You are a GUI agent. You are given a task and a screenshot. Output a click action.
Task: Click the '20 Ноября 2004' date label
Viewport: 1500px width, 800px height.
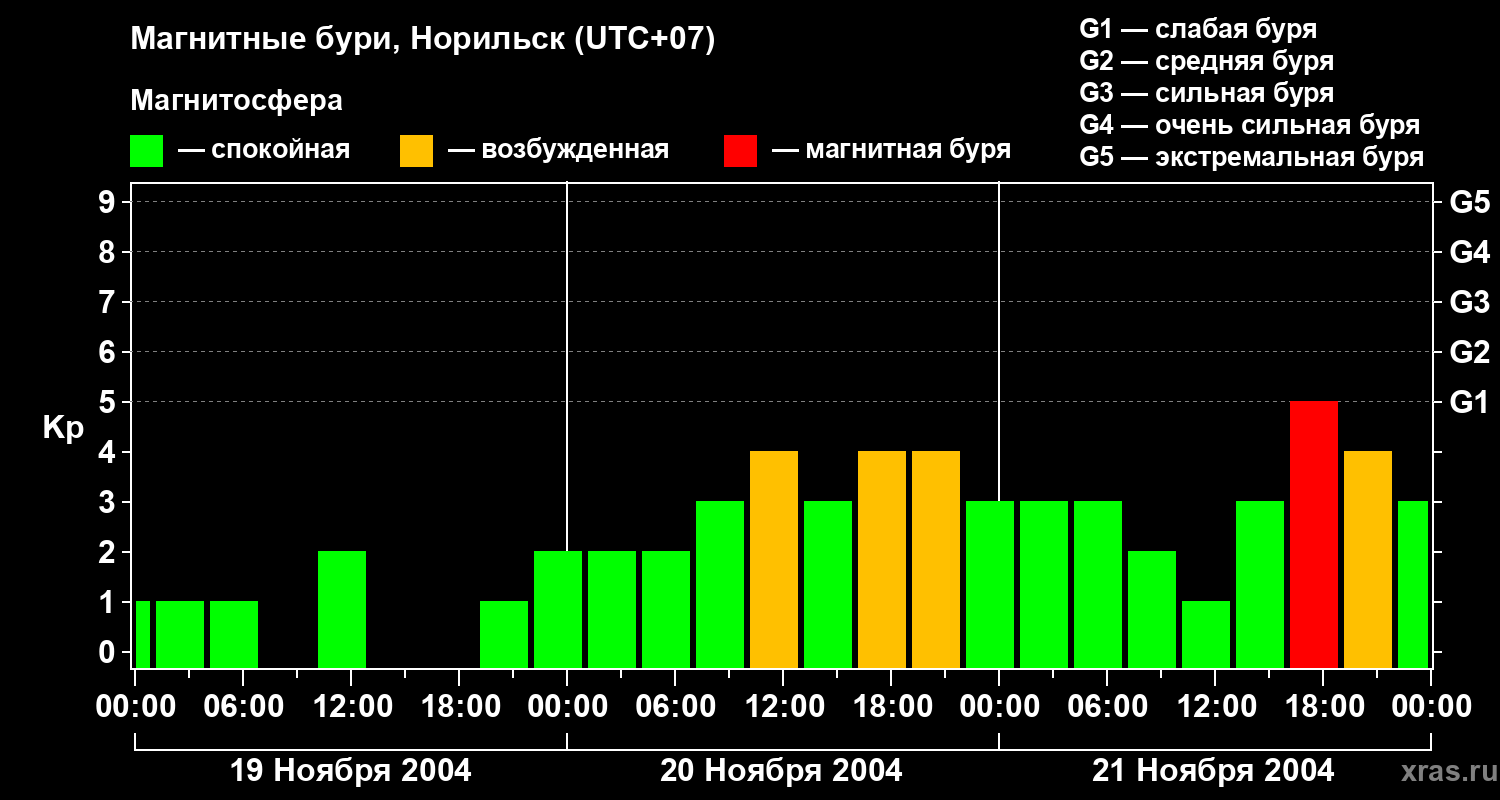(x=781, y=771)
